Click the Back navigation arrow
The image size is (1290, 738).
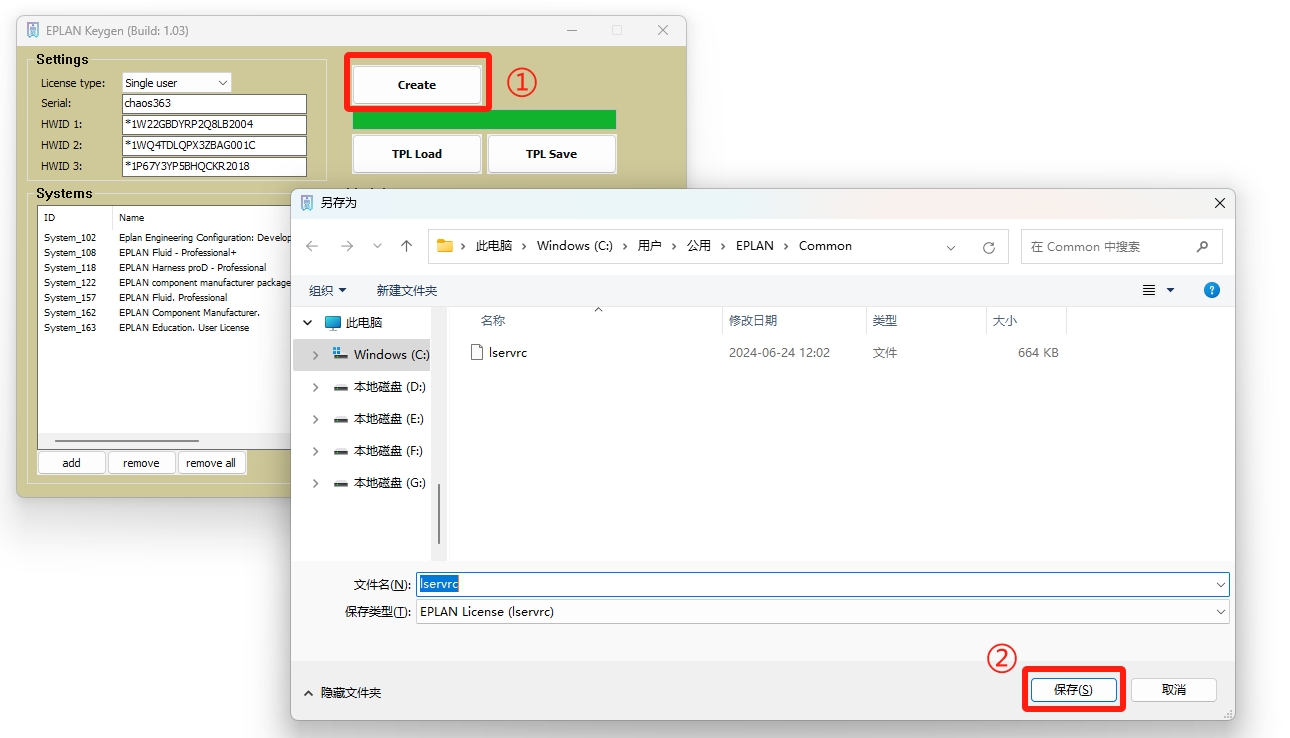312,246
